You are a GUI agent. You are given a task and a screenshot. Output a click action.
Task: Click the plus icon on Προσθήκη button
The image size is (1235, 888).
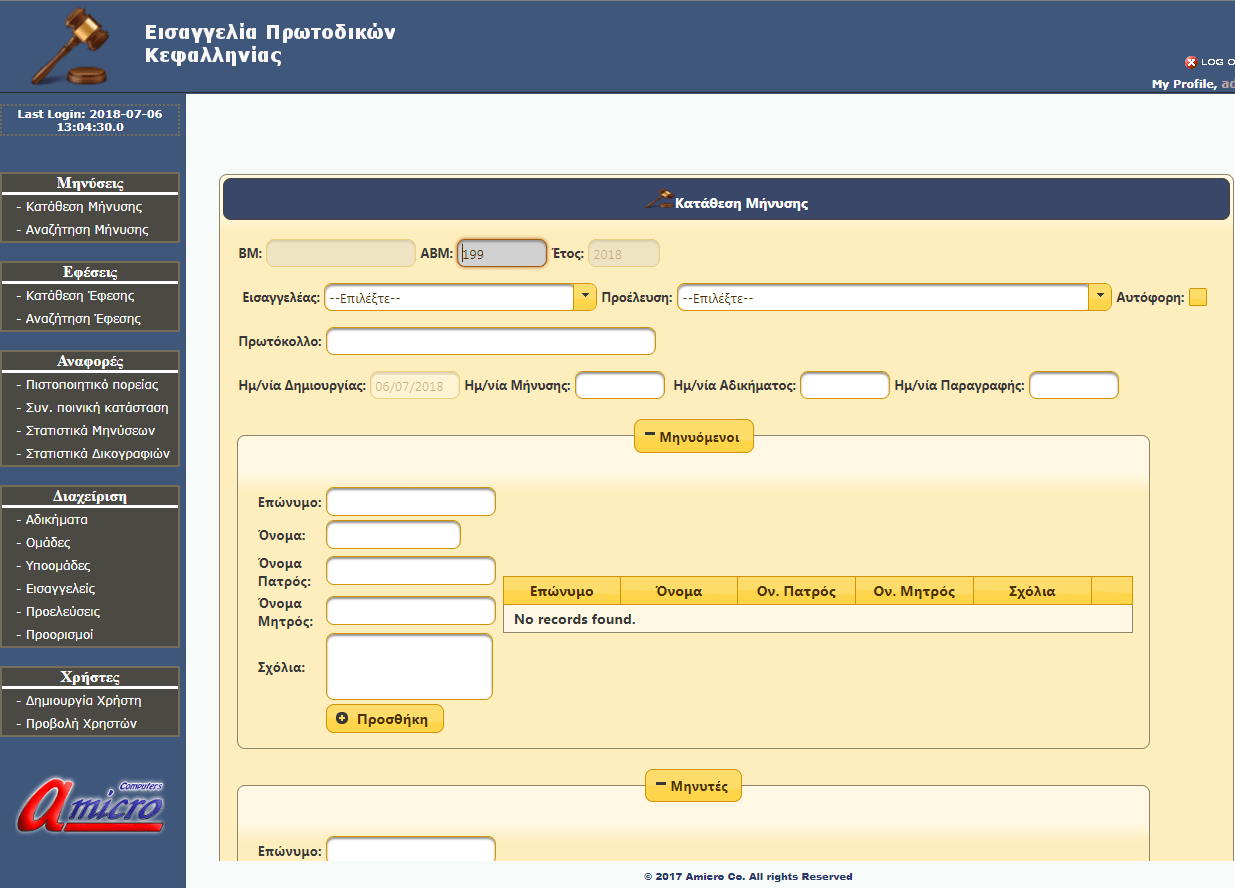(x=342, y=719)
